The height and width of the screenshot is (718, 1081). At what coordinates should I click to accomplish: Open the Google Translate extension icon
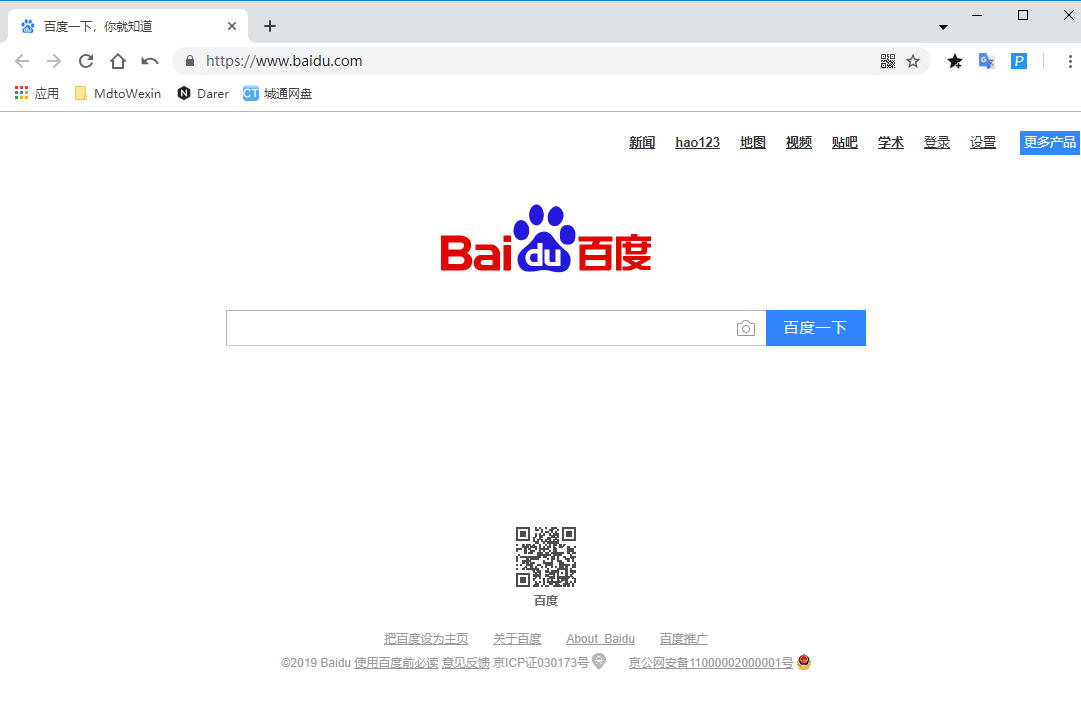[987, 61]
